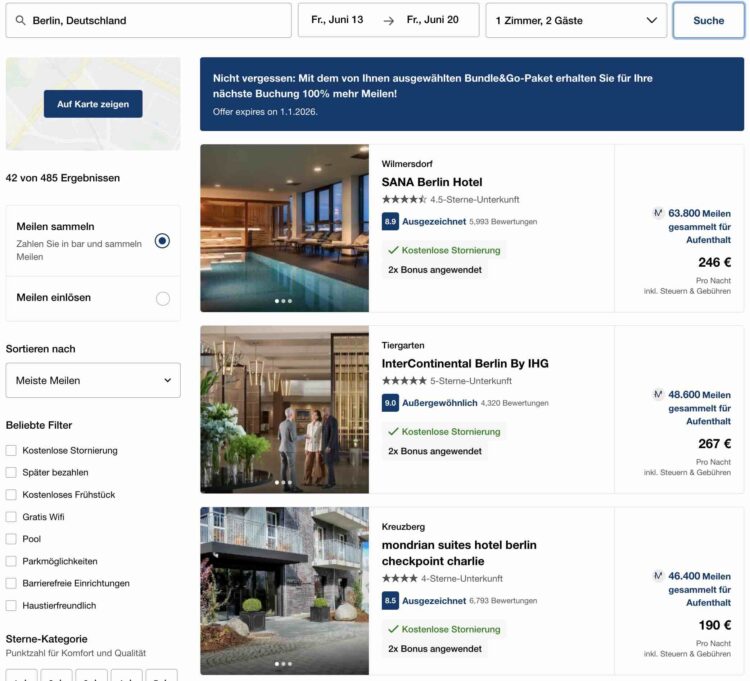Screen dimensions: 750x681
Task: Open the InterContinental Berlin lobby photo
Action: (285, 409)
